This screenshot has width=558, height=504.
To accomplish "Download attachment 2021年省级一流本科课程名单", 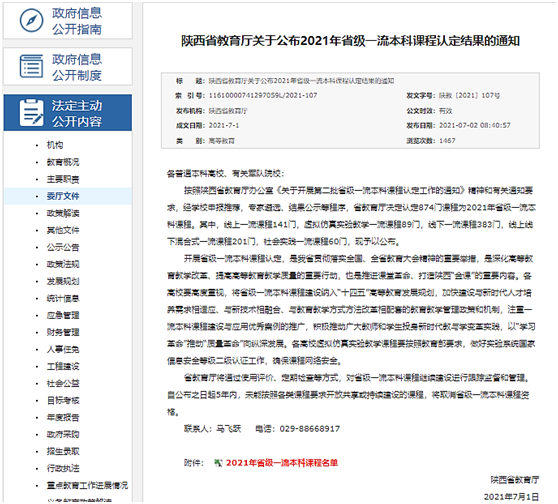I will (282, 463).
